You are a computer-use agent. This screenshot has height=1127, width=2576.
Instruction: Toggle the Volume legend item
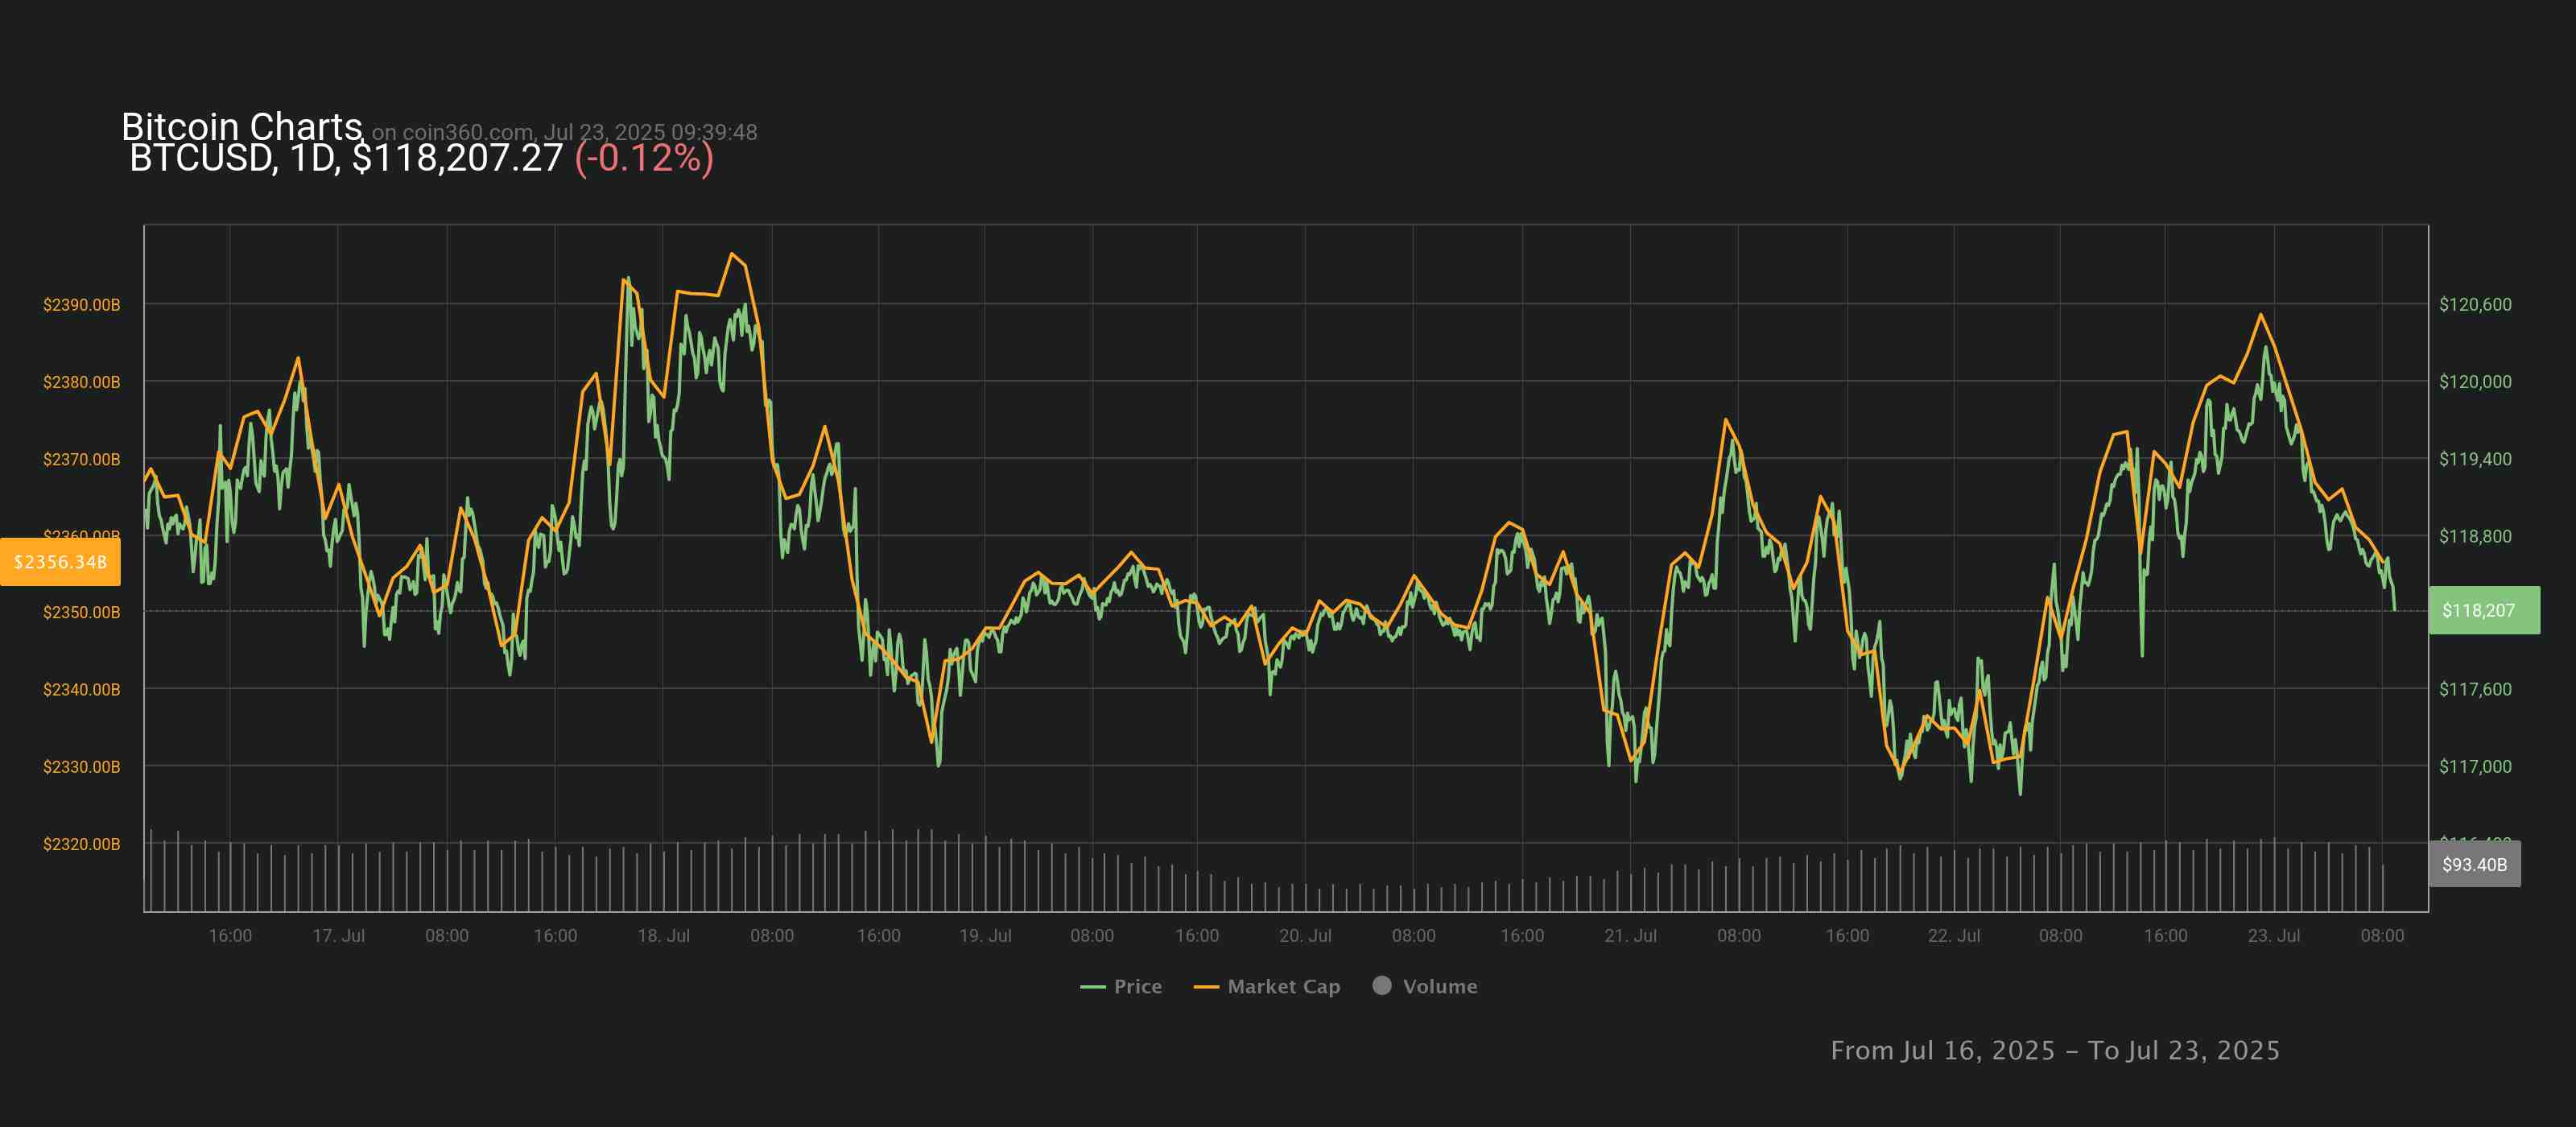(1425, 986)
